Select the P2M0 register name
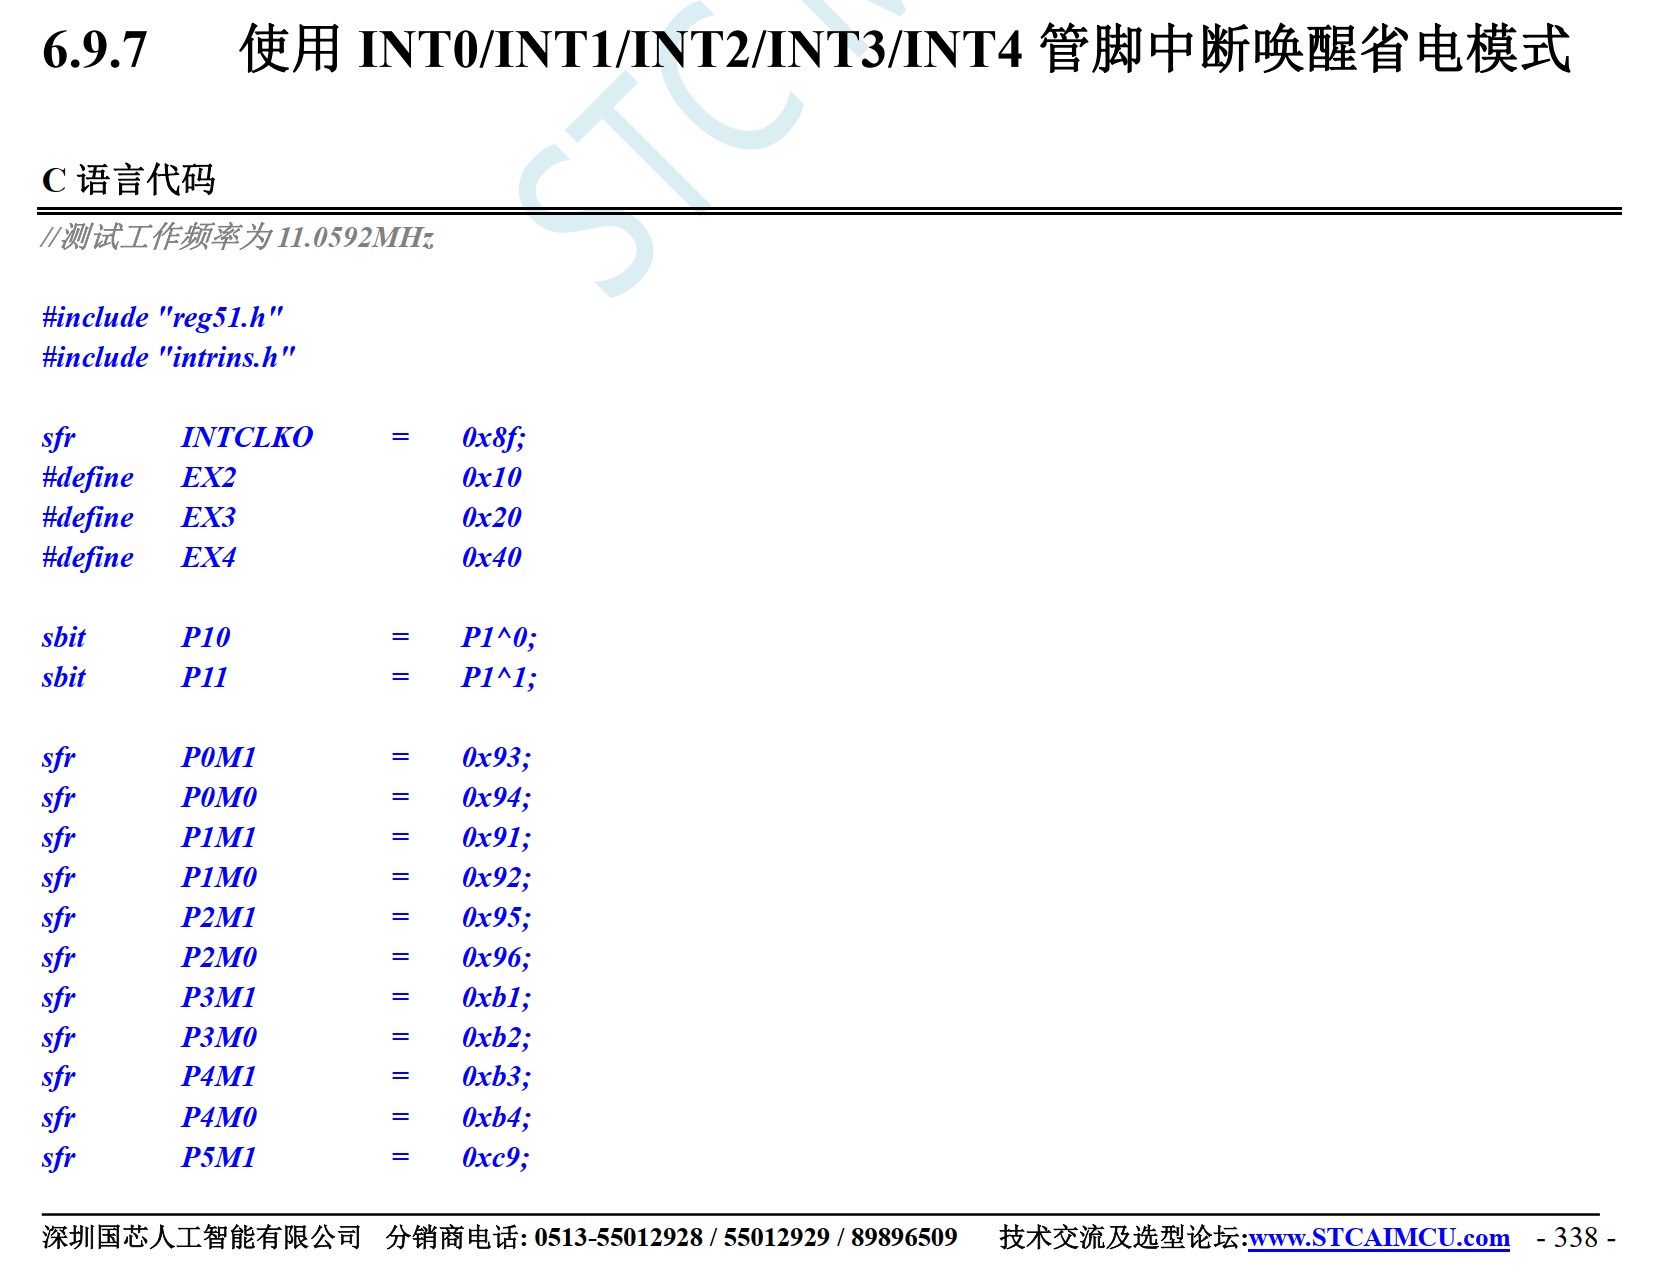 click(219, 957)
